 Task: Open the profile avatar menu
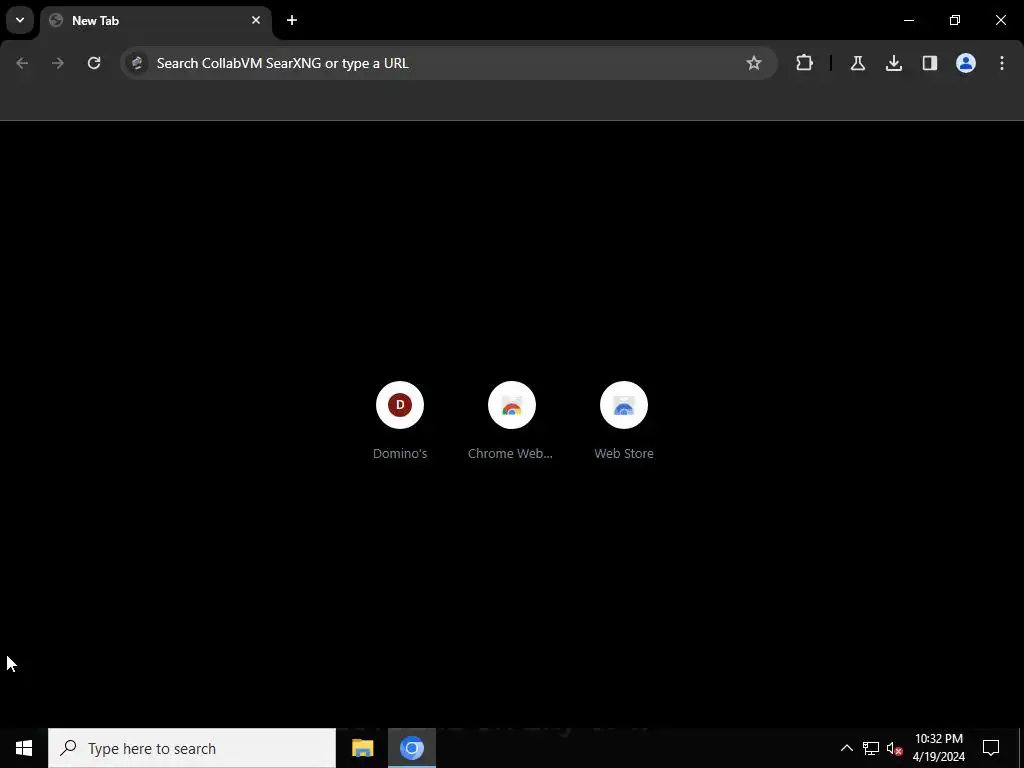tap(966, 63)
